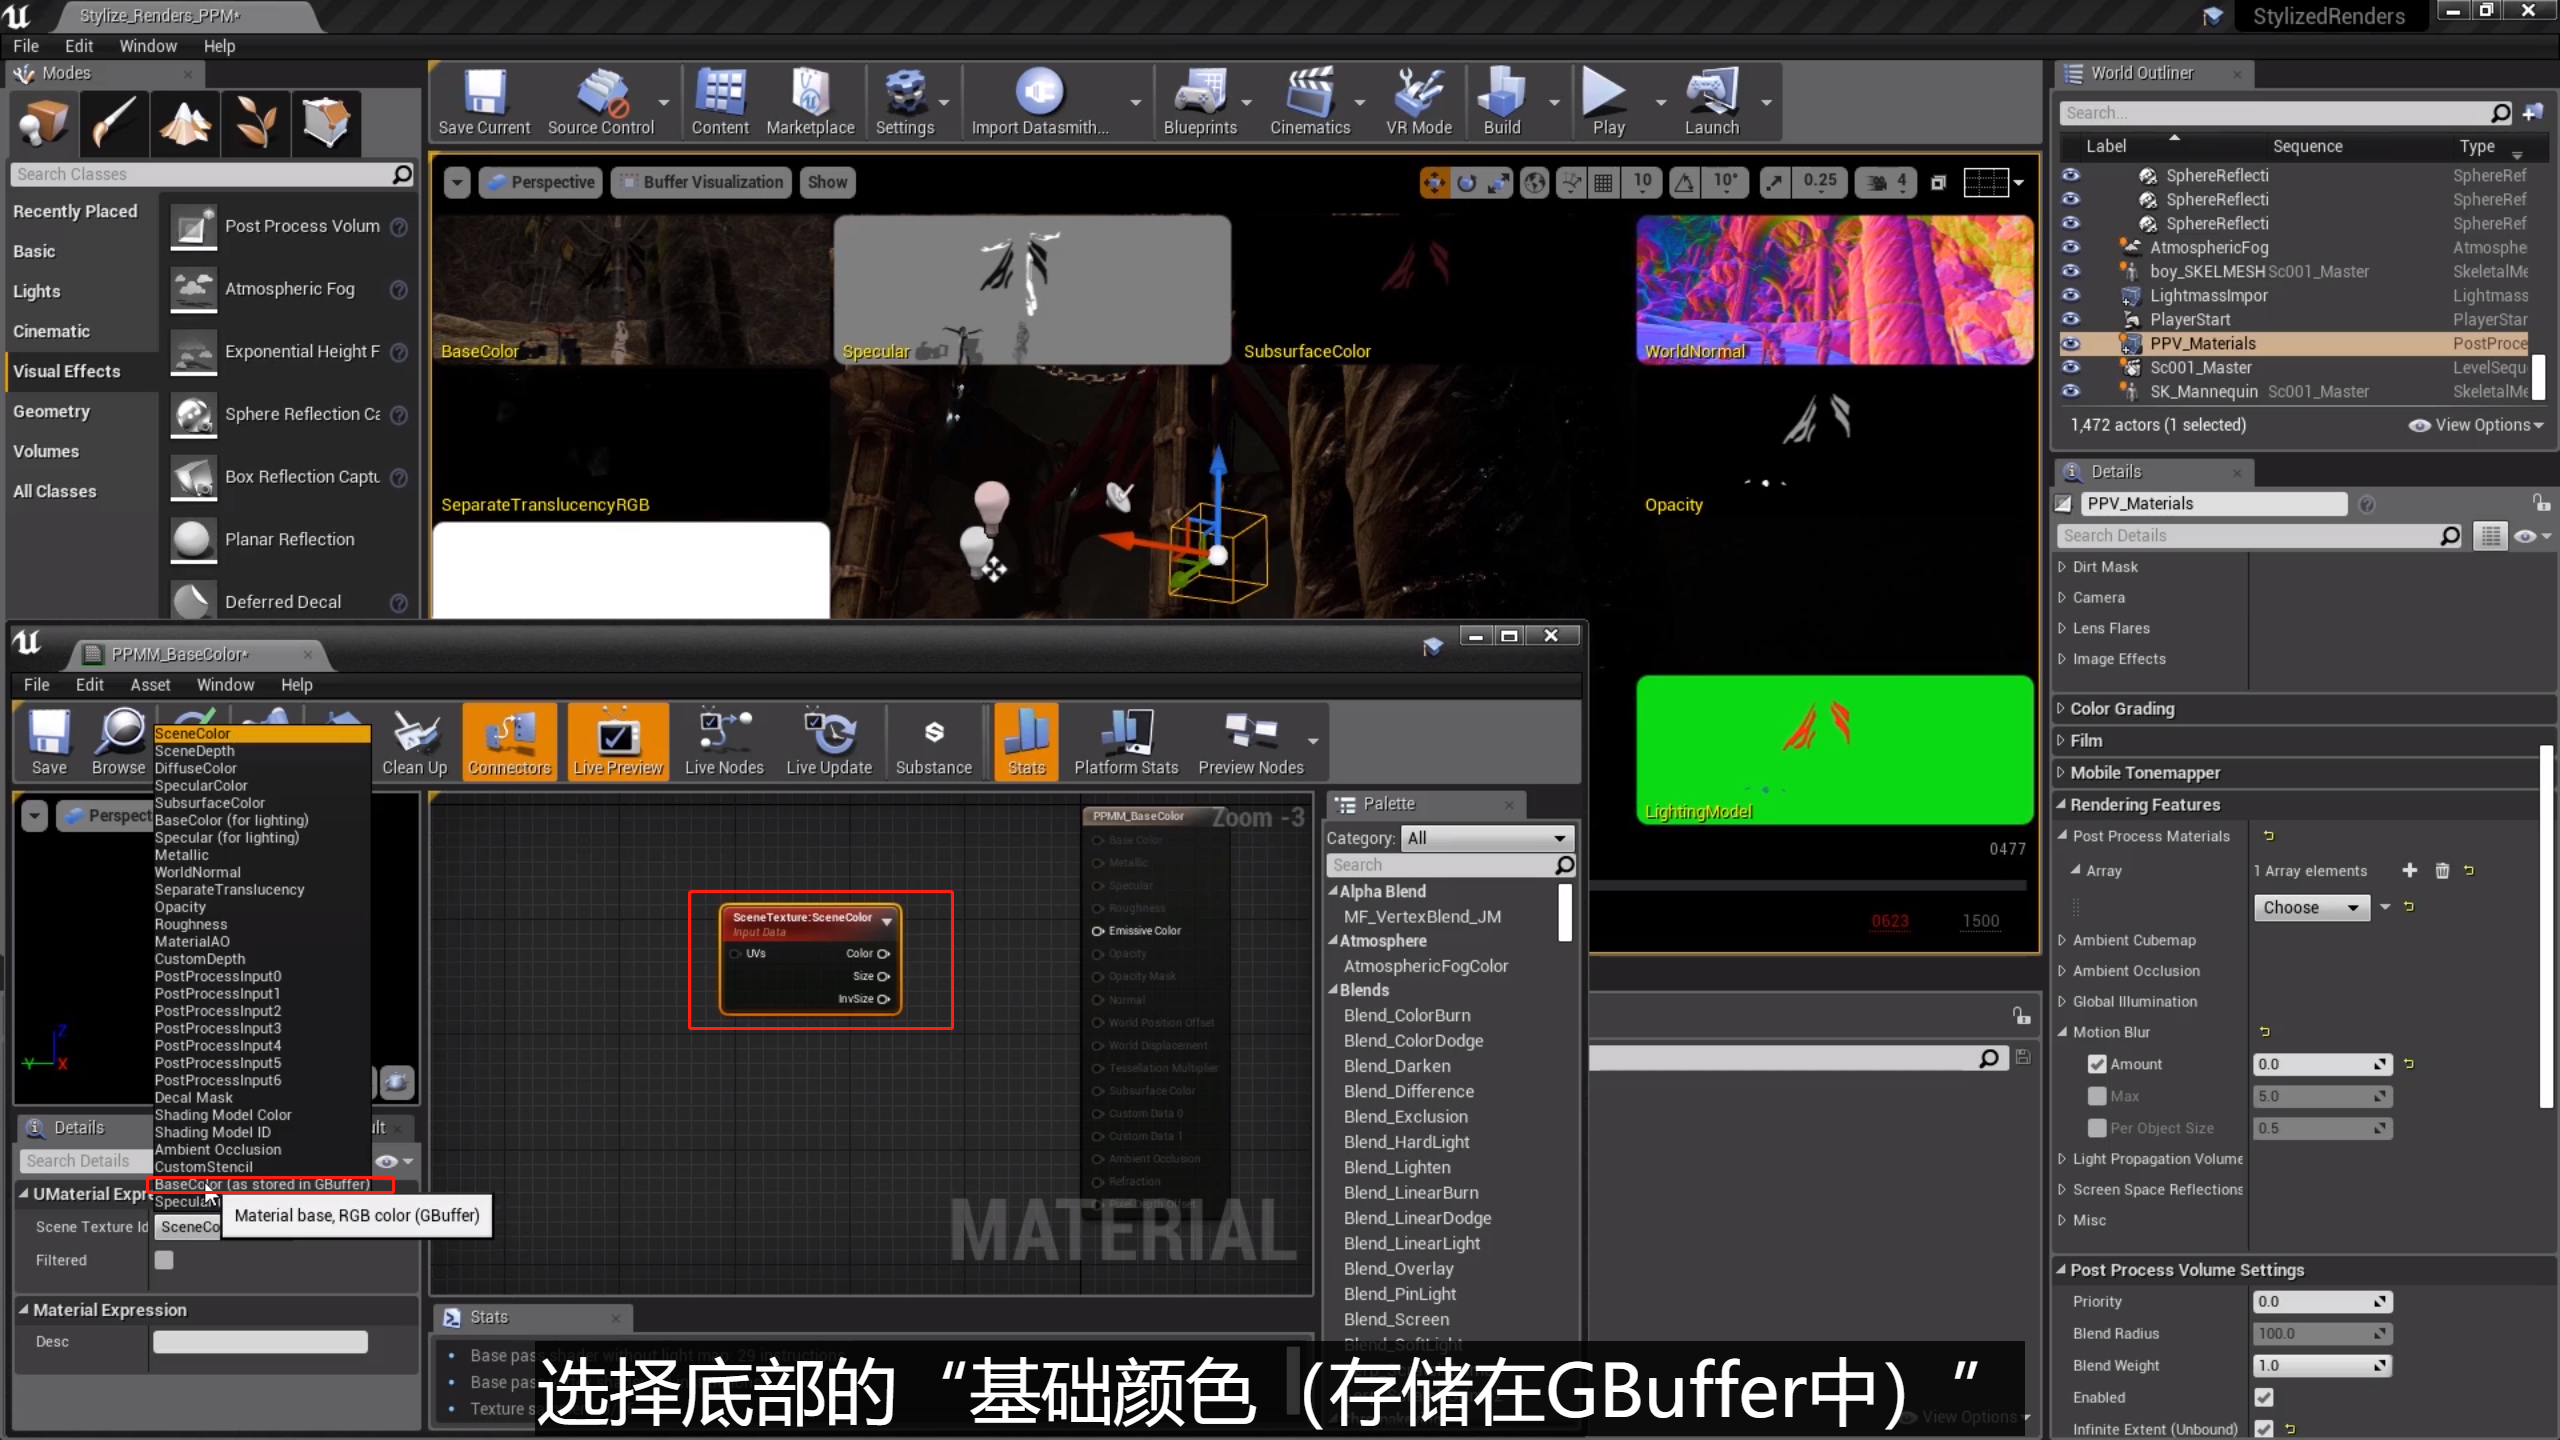
Task: Open the Asset menu in the material editor
Action: tap(150, 685)
